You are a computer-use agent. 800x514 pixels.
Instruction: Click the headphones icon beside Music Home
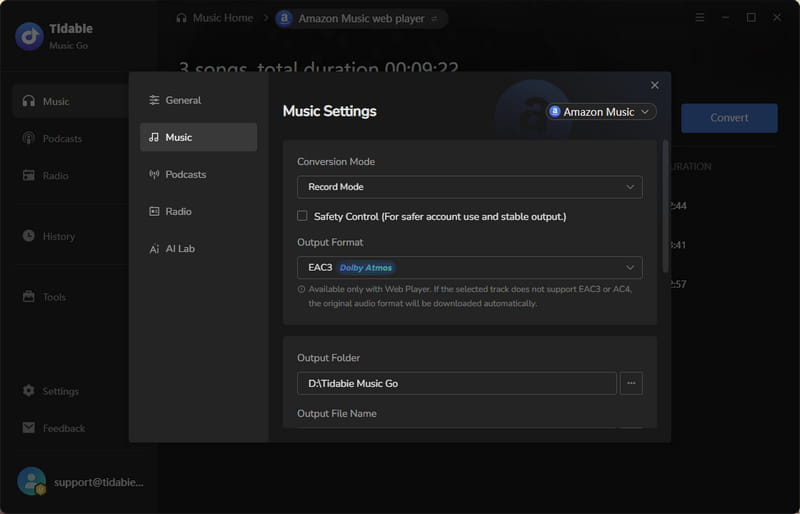[x=181, y=18]
